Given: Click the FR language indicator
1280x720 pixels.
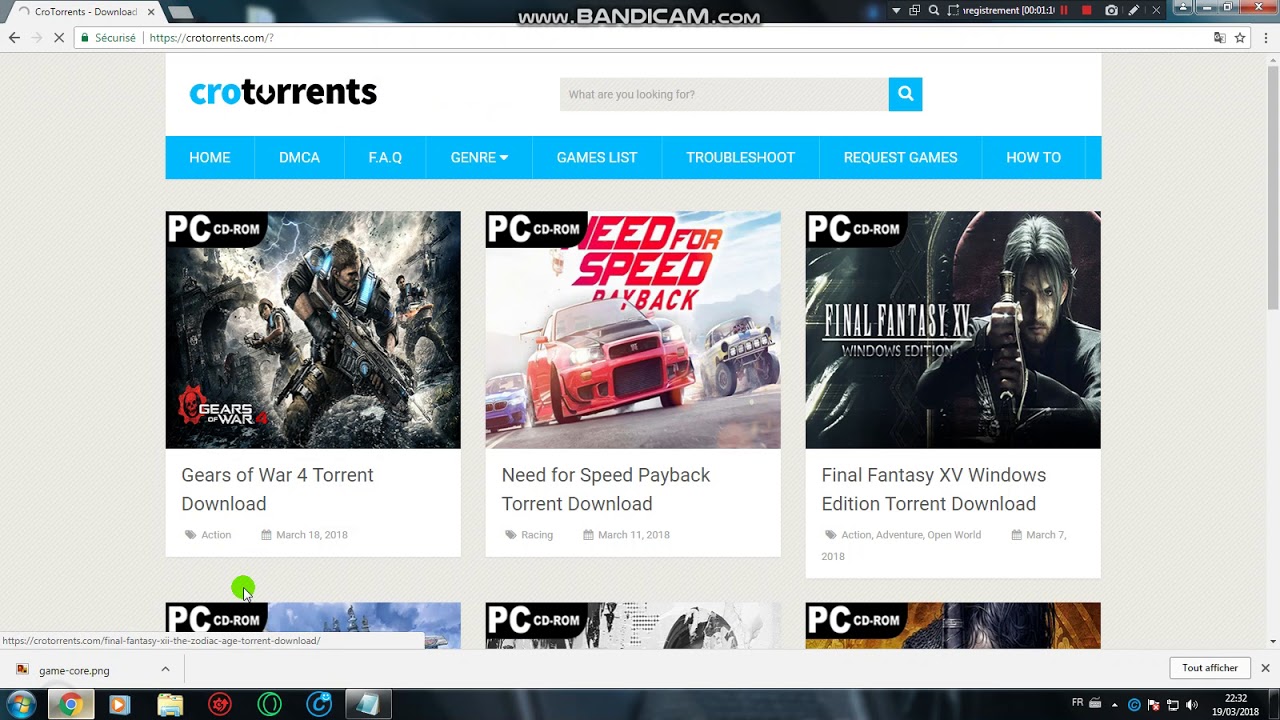Looking at the screenshot, I should pos(1077,703).
